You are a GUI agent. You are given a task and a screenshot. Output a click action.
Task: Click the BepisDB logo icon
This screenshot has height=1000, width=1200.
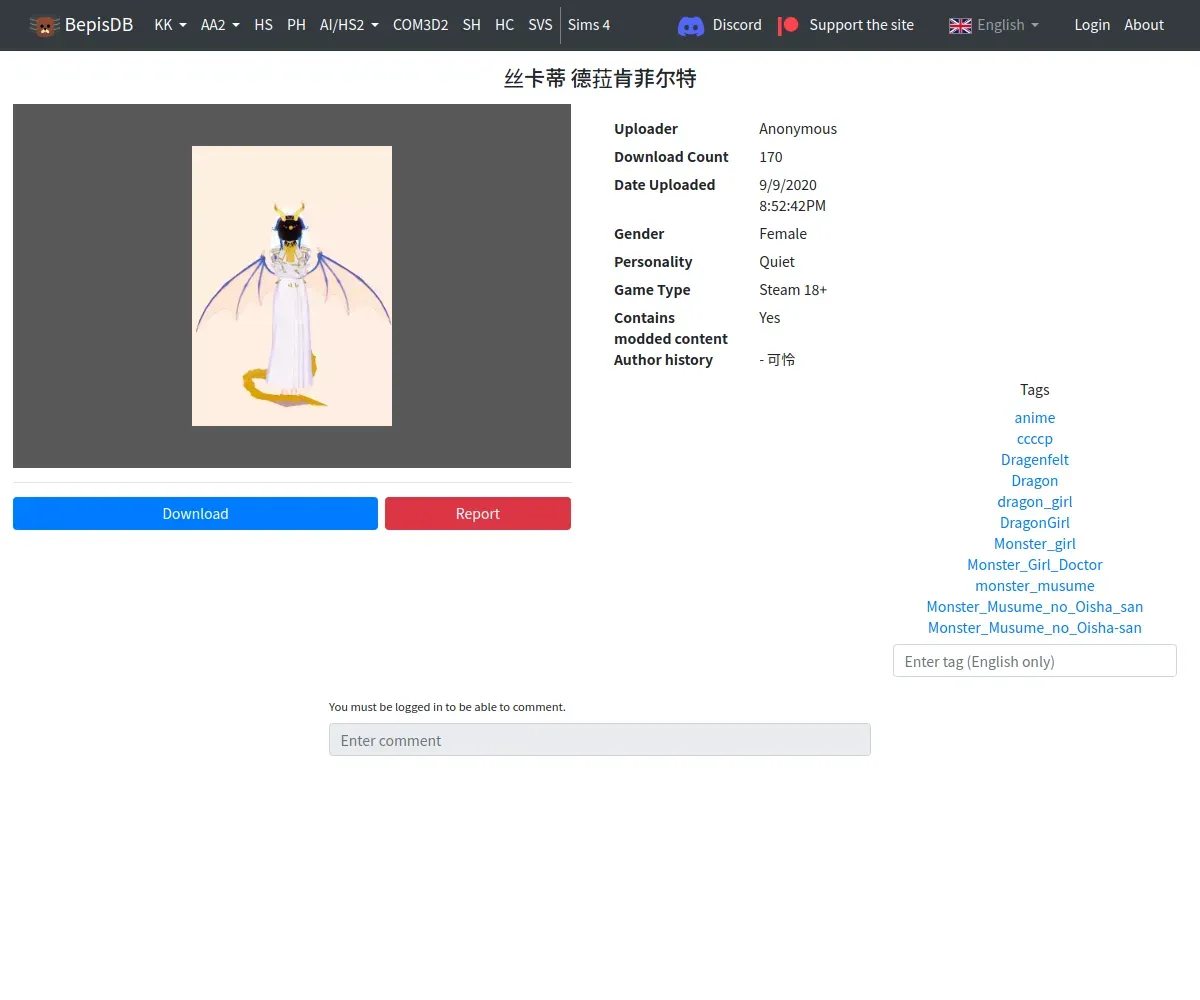pyautogui.click(x=44, y=25)
